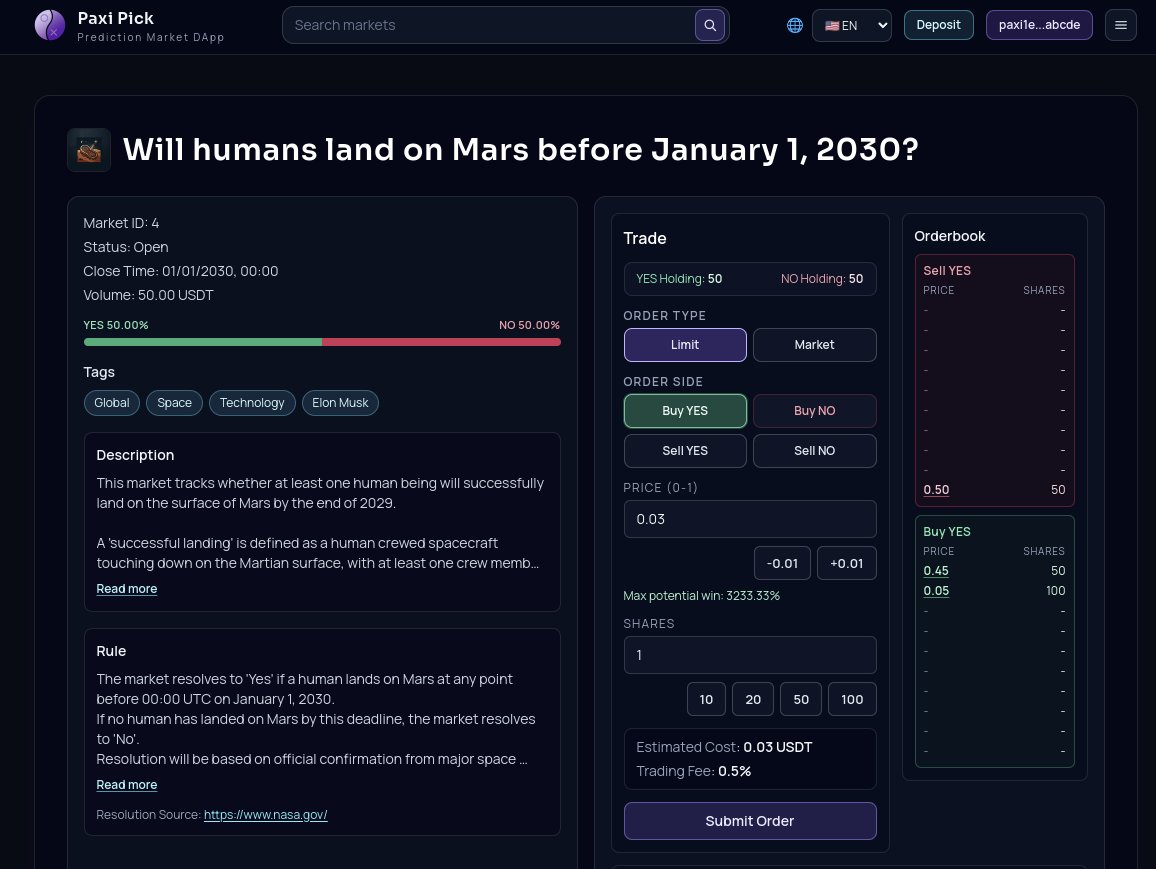The image size is (1156, 869).
Task: Select the Market order type
Action: coord(815,345)
